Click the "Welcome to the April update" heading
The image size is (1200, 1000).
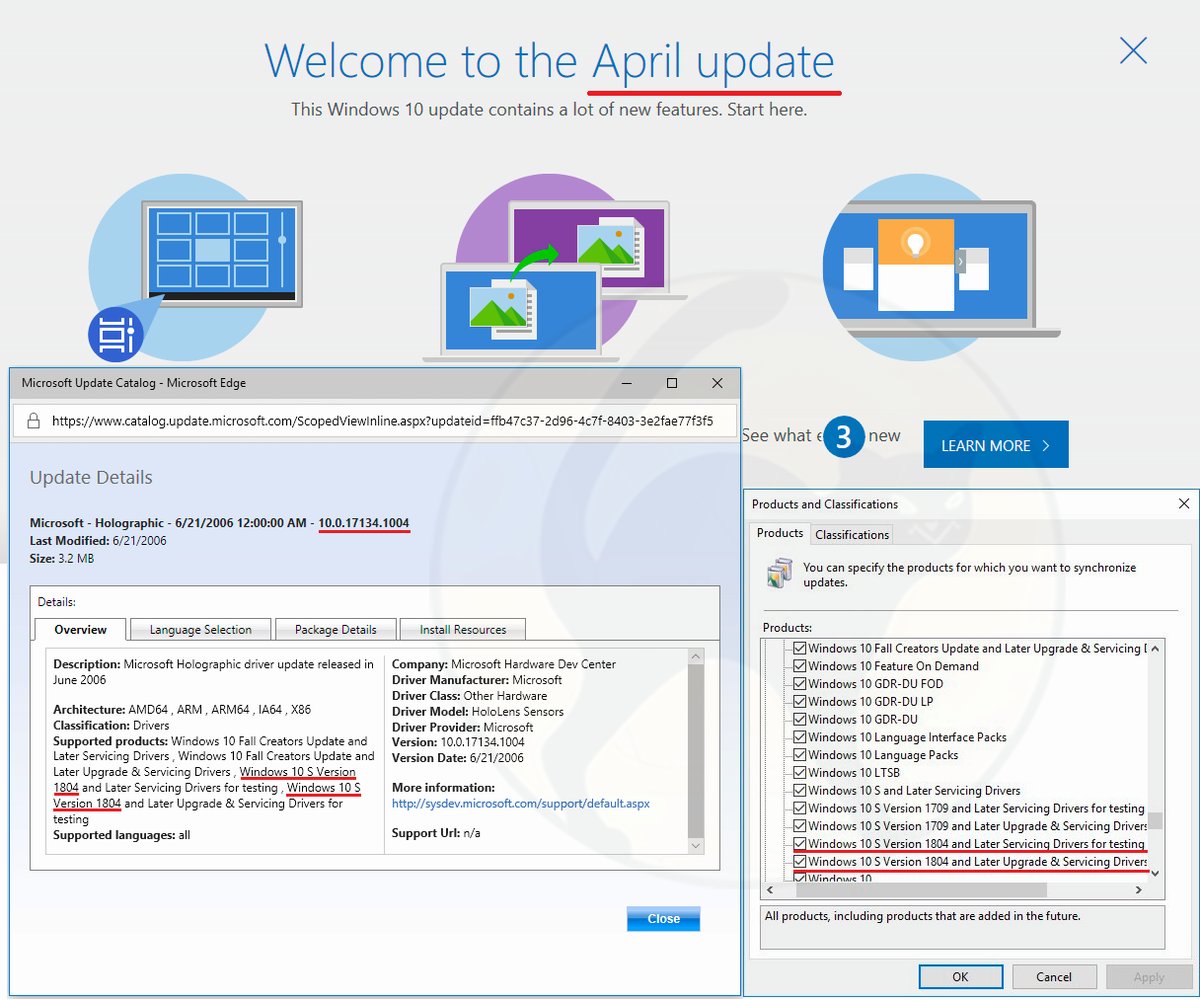[x=549, y=62]
